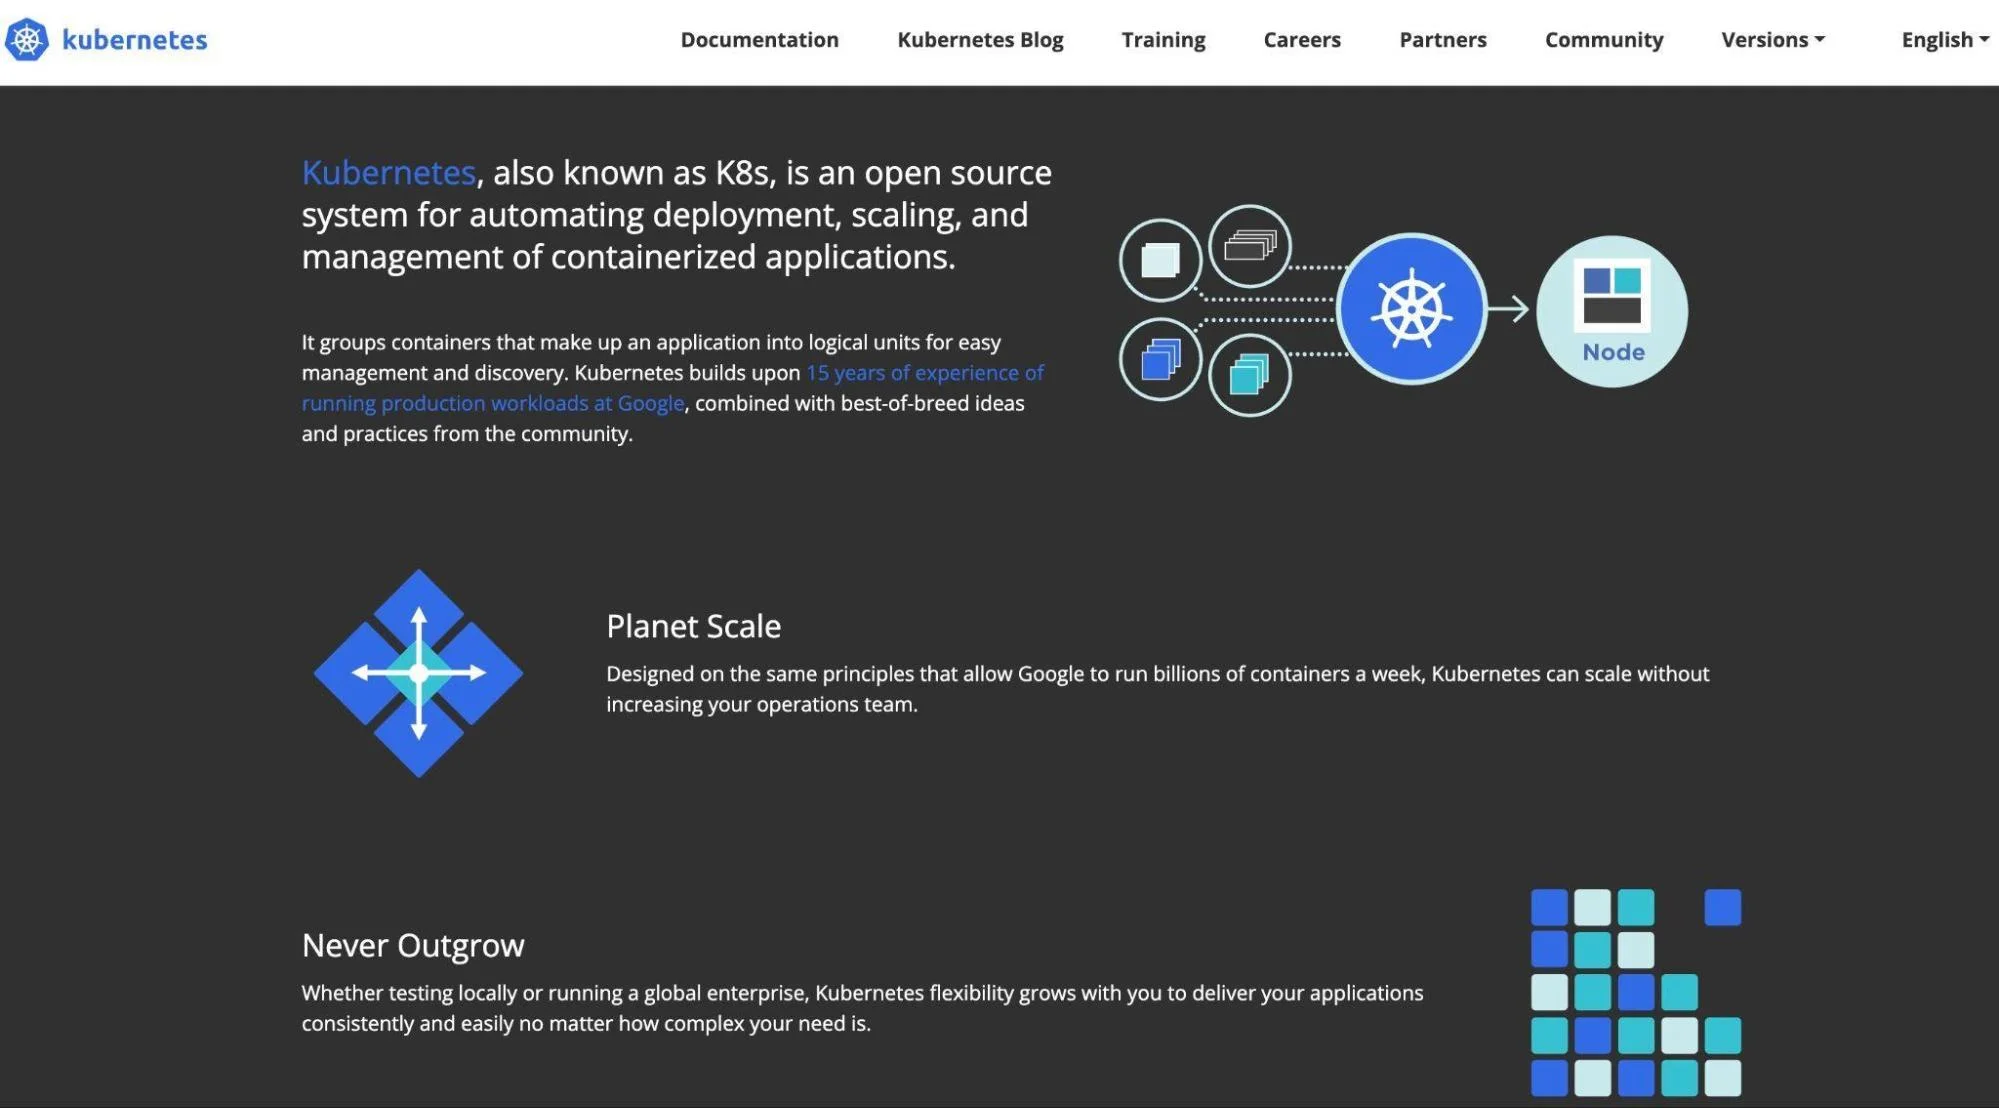The height and width of the screenshot is (1108, 1999).
Task: Click a blue tile in the Never Outgrow mosaic
Action: point(1548,906)
